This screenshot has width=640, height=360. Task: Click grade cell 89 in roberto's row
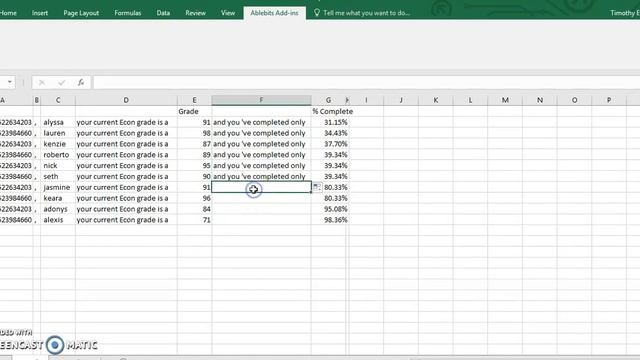coord(194,155)
